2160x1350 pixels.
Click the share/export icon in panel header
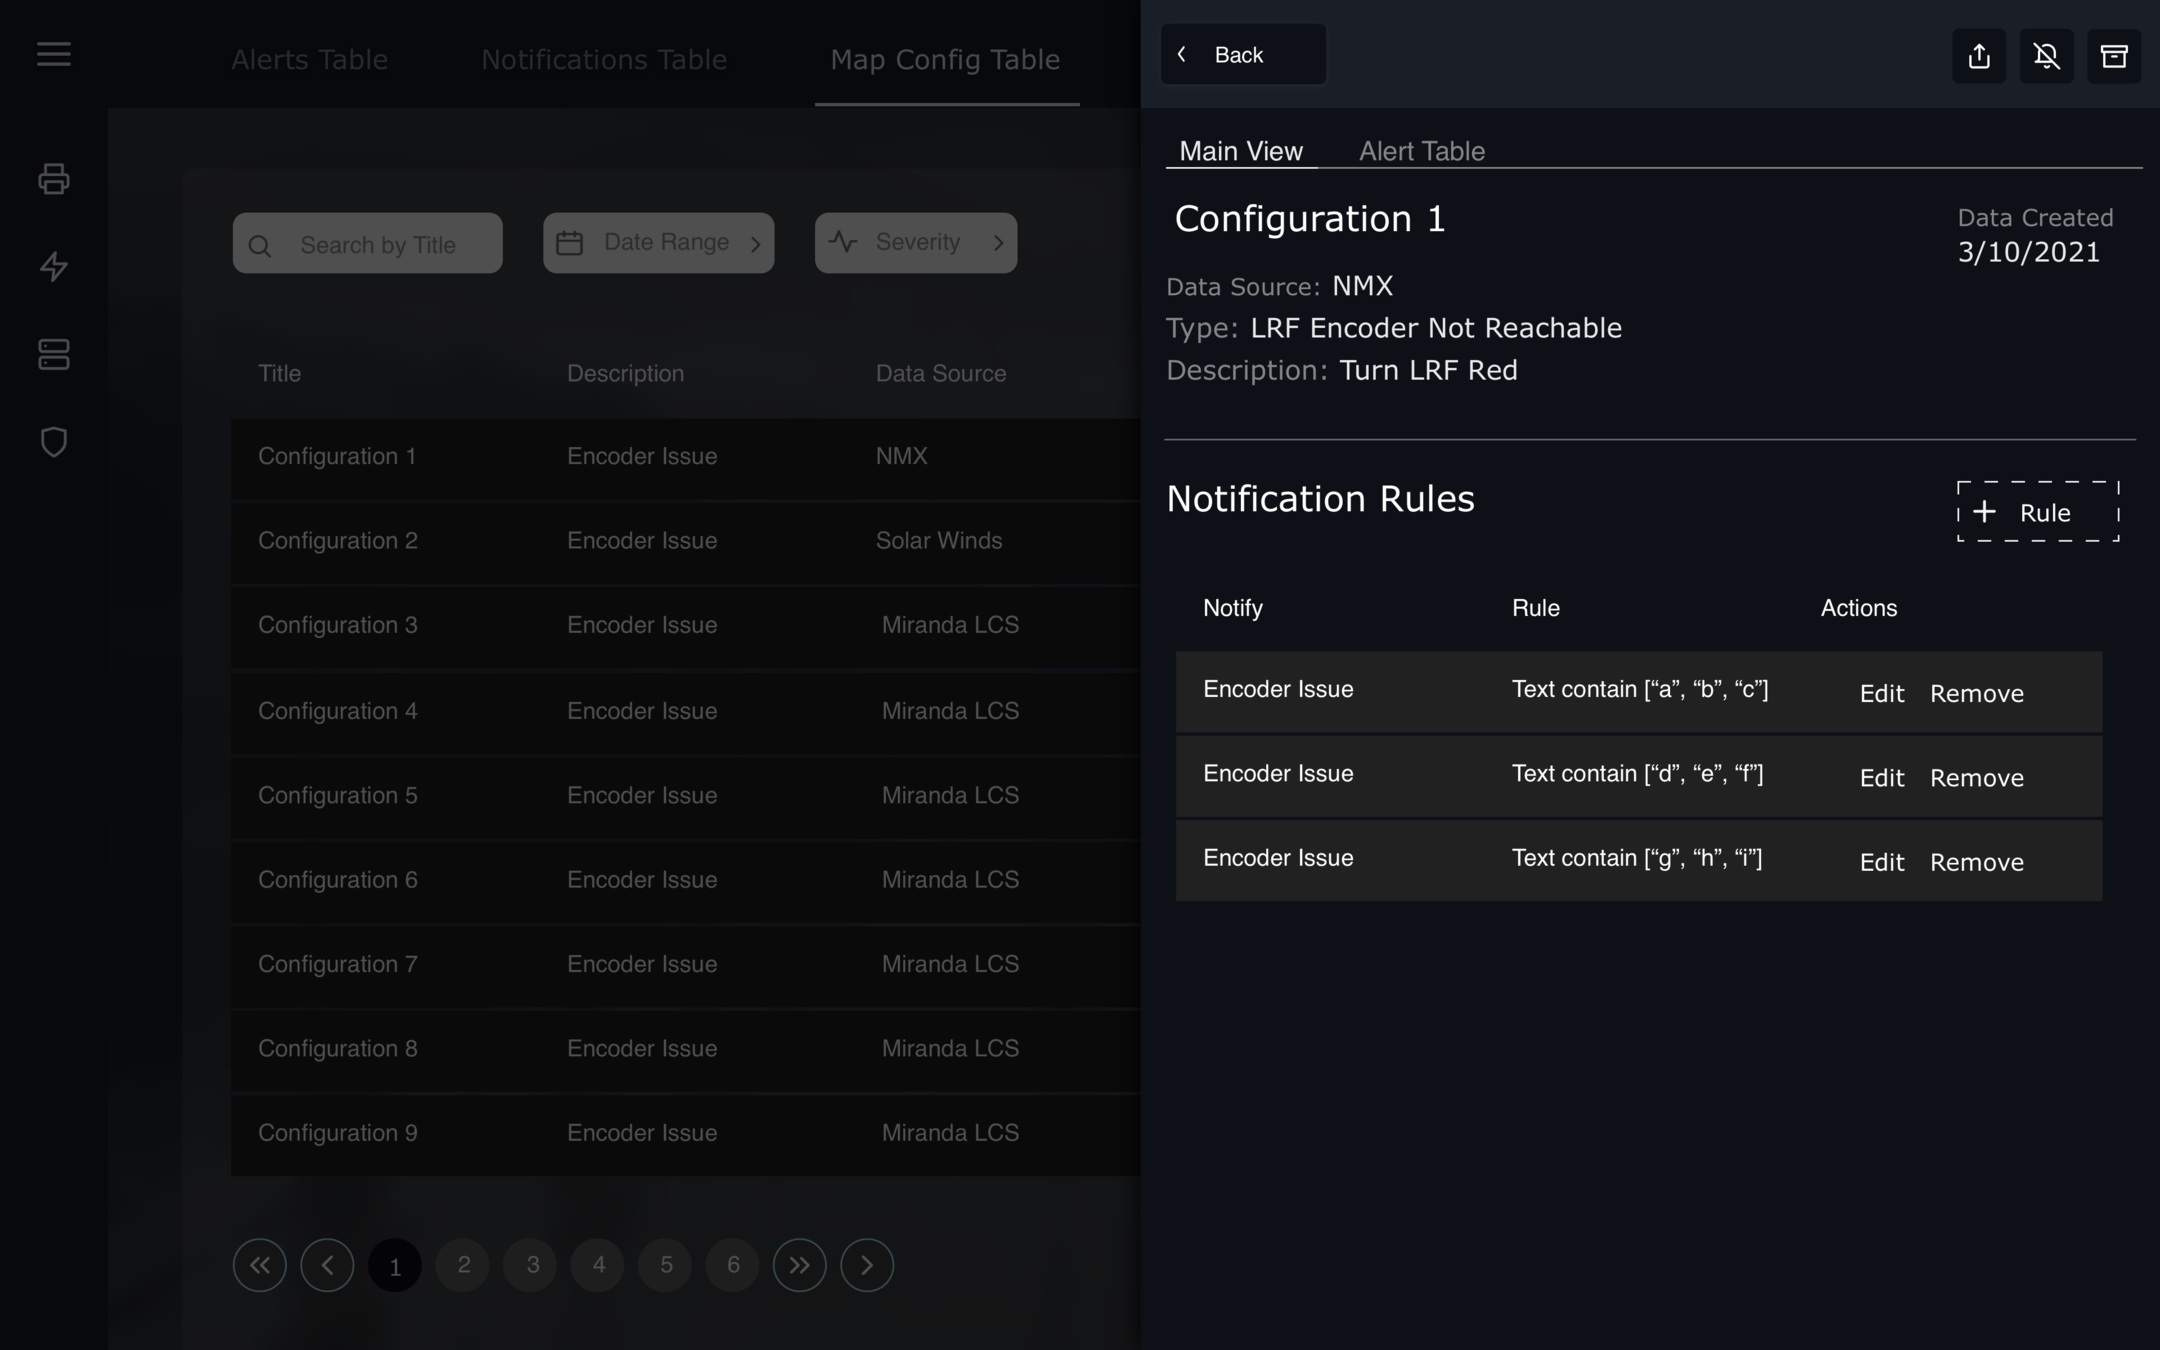(1979, 56)
